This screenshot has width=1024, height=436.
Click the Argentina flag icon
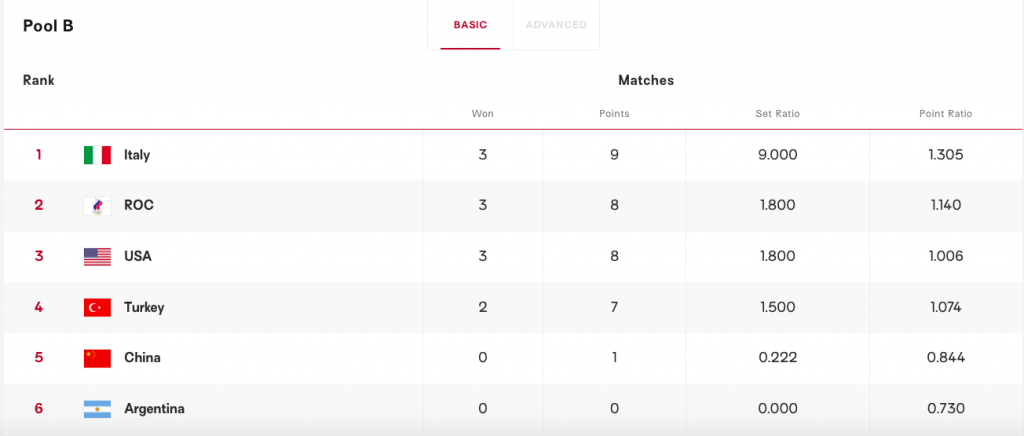pyautogui.click(x=97, y=409)
